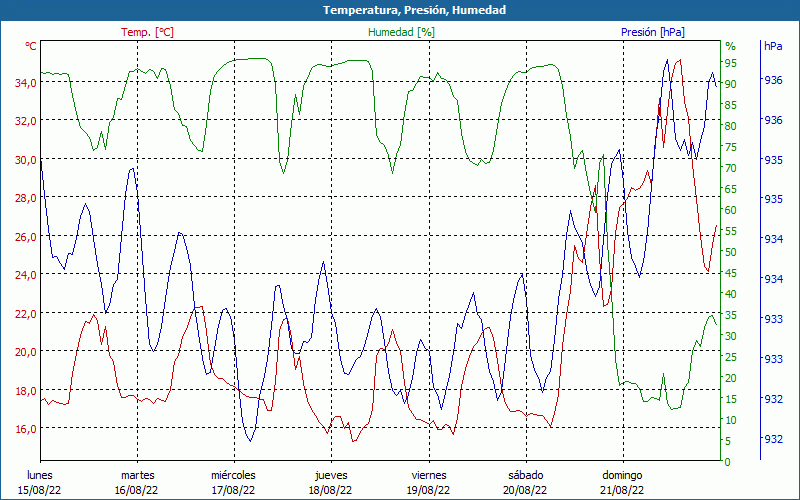Click the 60 humidity axis value
This screenshot has height=500, width=800.
click(x=731, y=210)
